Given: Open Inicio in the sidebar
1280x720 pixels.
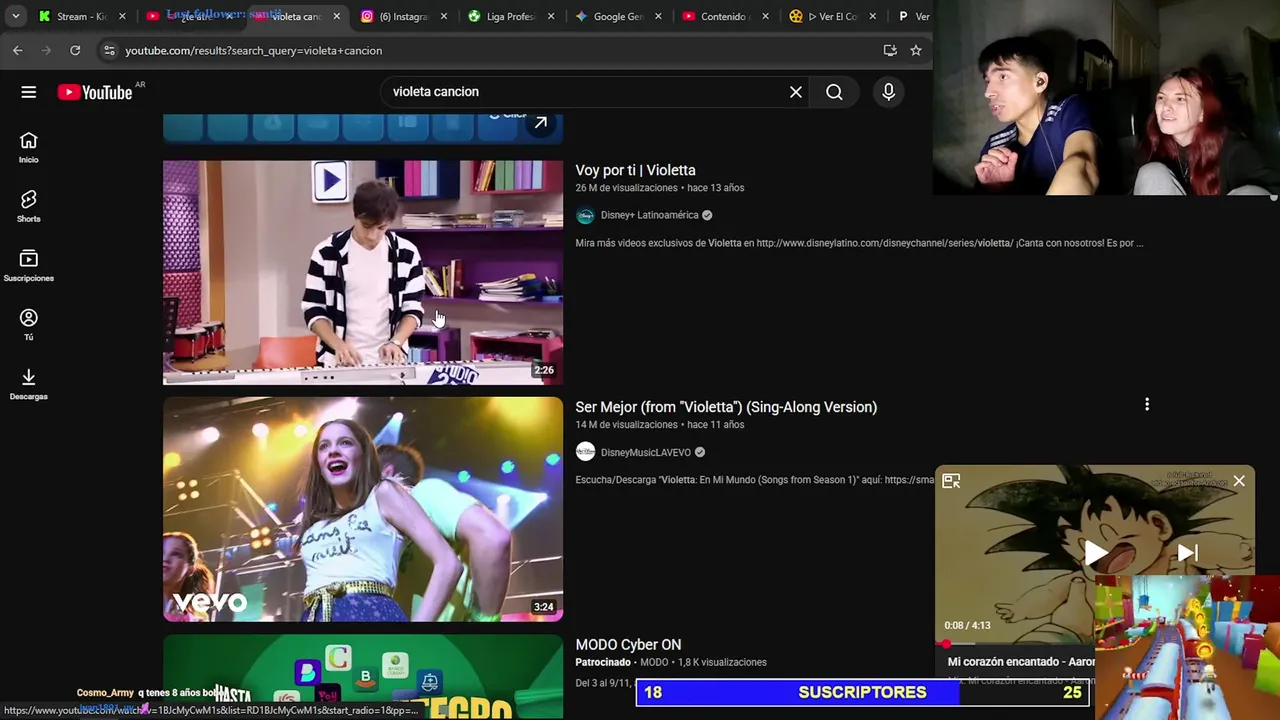Looking at the screenshot, I should coord(29,147).
